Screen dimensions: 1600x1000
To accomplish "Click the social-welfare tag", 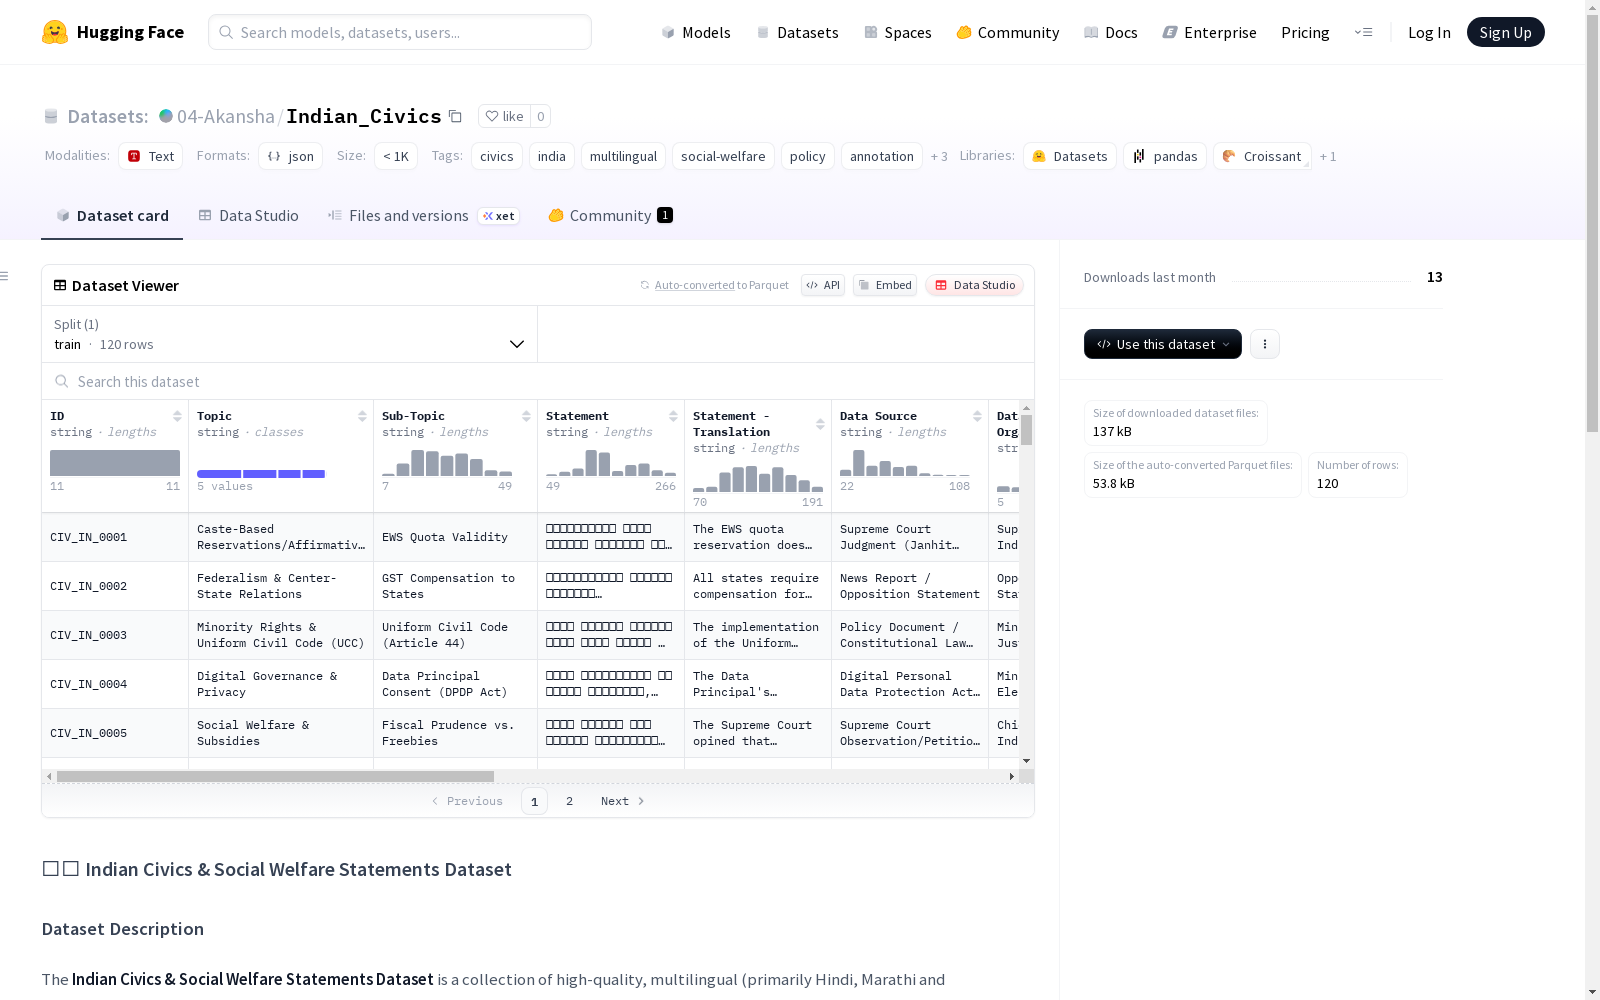I will point(723,156).
